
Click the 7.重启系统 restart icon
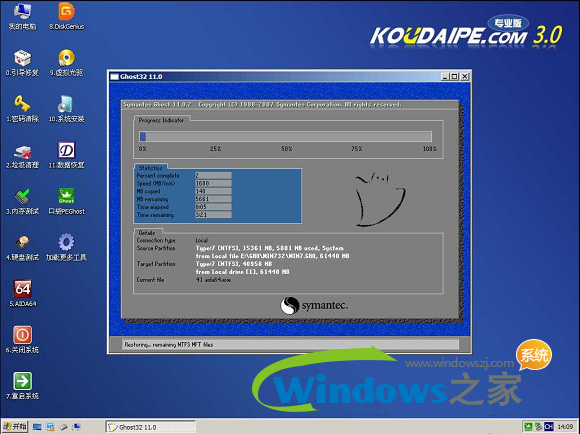22,386
